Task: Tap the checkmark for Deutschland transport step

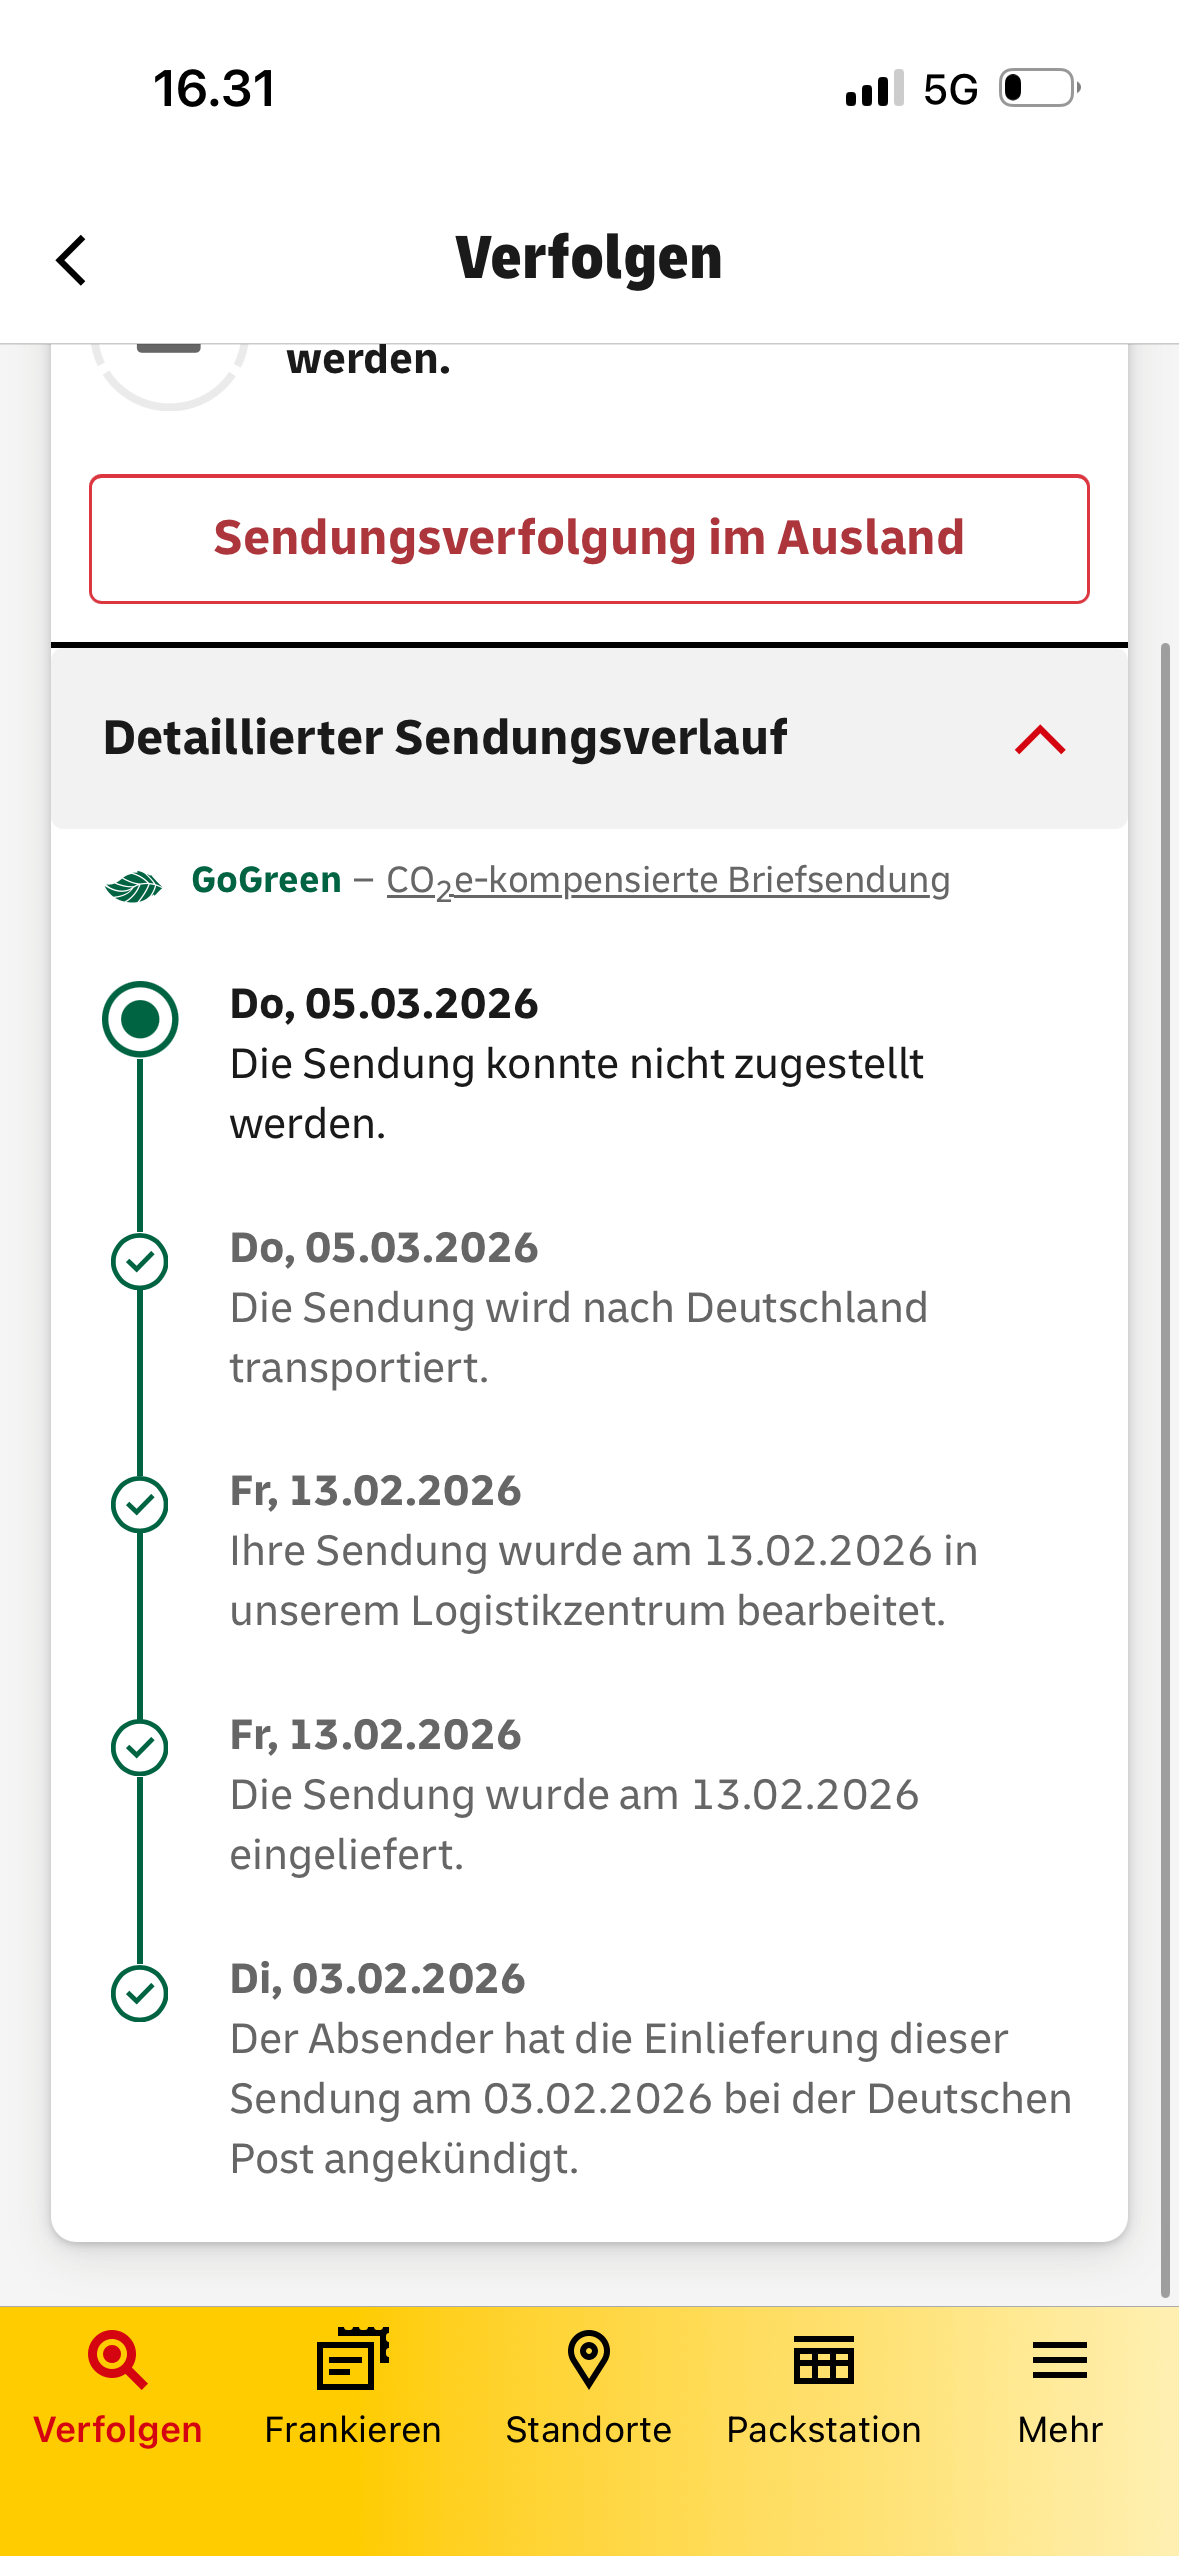Action: pos(140,1262)
